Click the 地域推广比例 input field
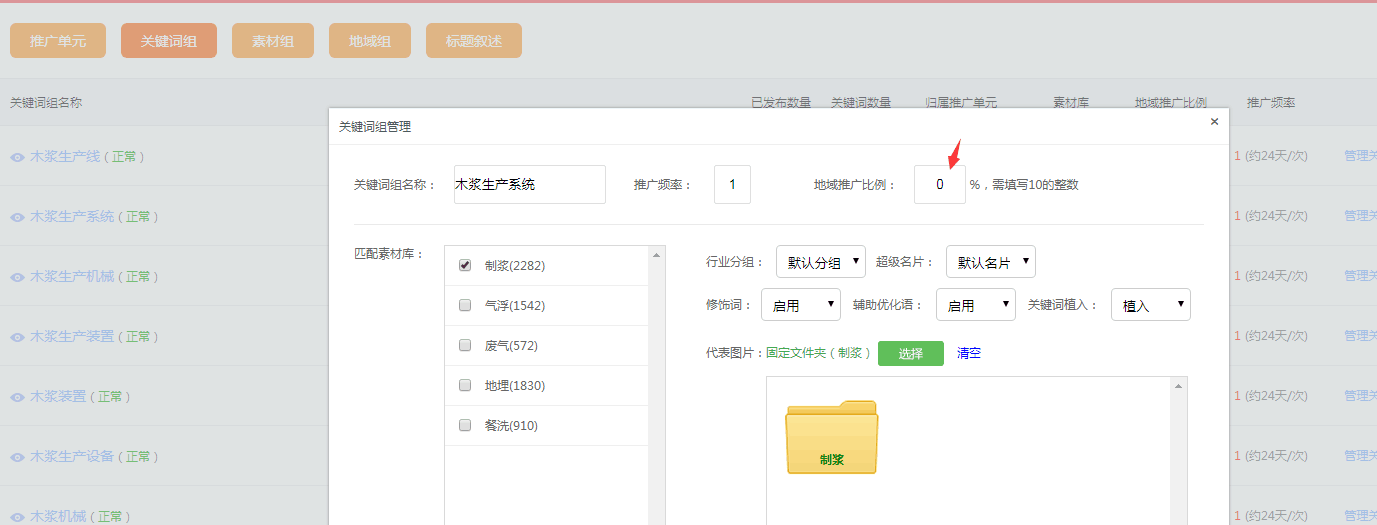The height and width of the screenshot is (525, 1377). point(939,185)
